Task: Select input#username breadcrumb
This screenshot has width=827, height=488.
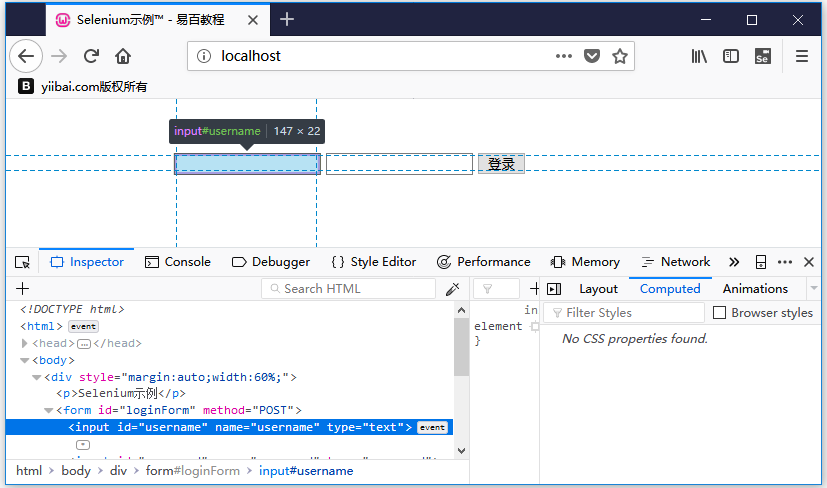Action: coord(306,471)
